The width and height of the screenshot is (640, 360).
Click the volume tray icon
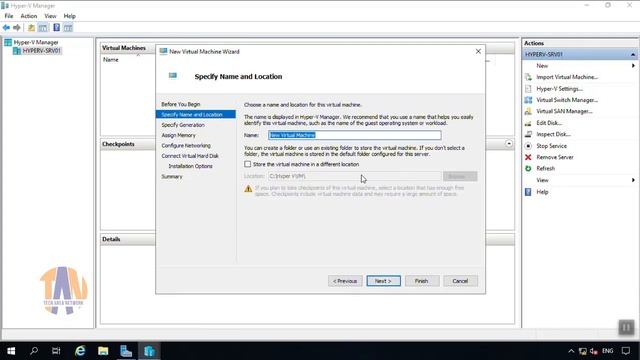click(x=594, y=351)
